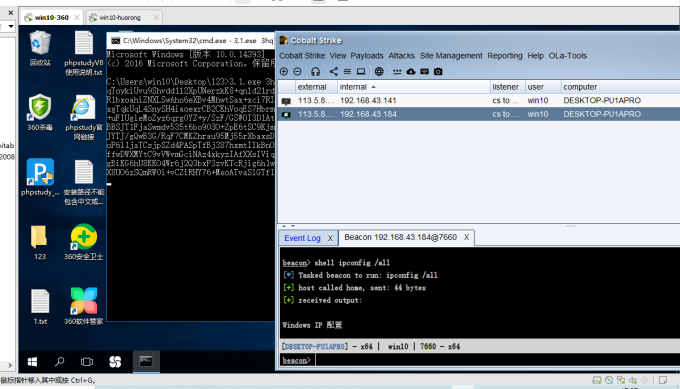The width and height of the screenshot is (680, 389).
Task: Focus the beacon command input field
Action: click(x=497, y=360)
